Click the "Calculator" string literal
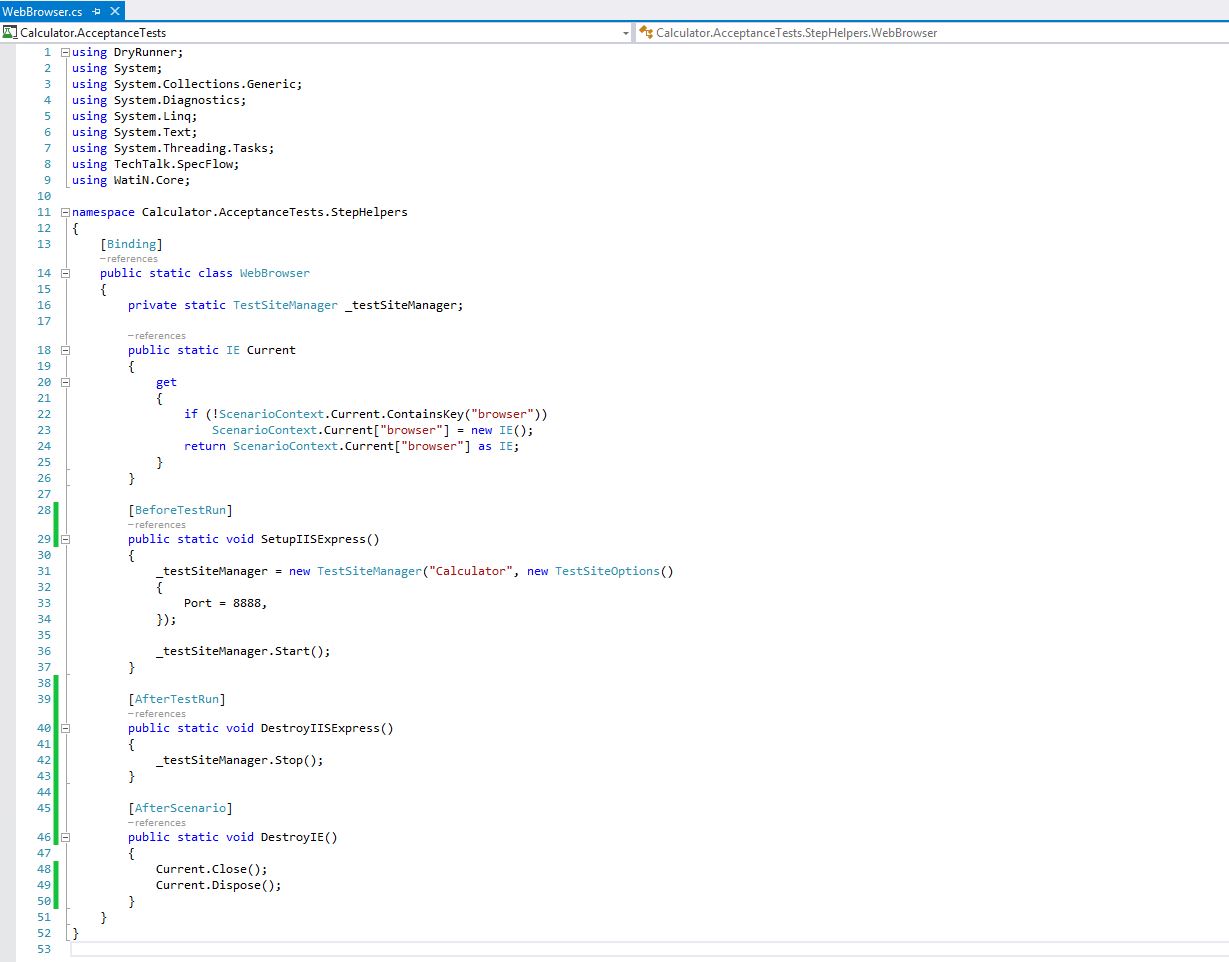 point(470,571)
